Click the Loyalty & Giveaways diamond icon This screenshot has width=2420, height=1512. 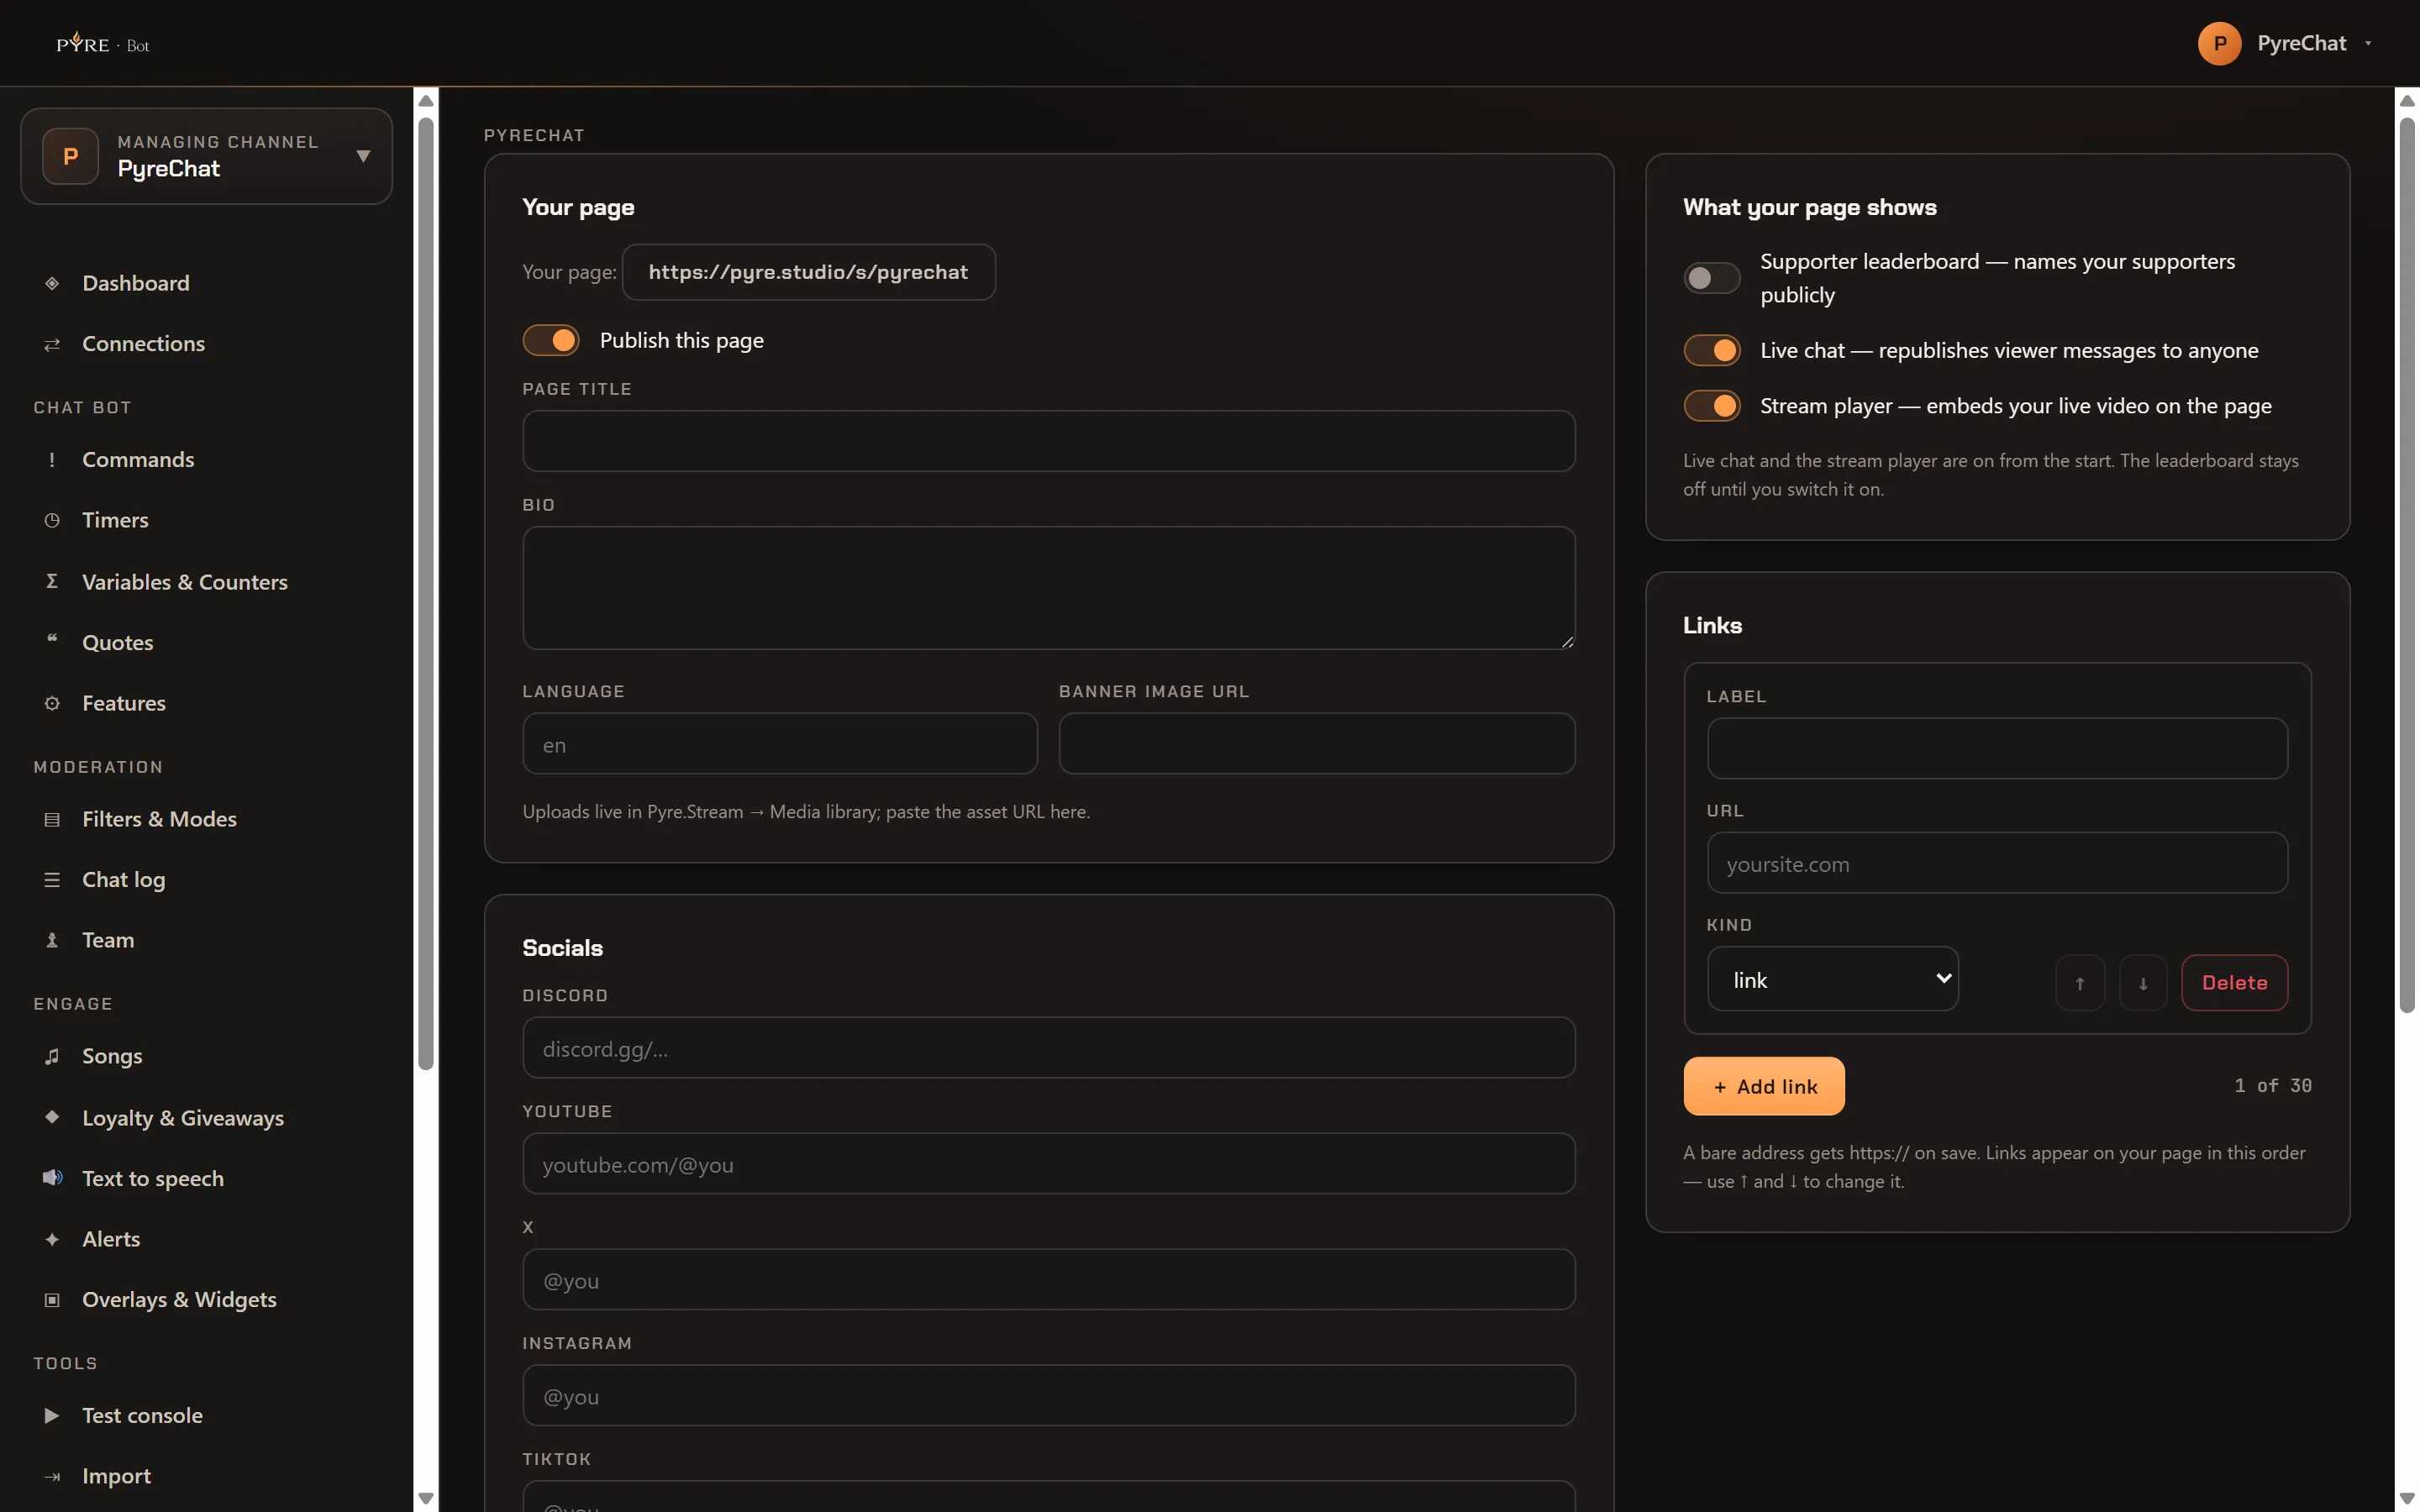pos(52,1117)
